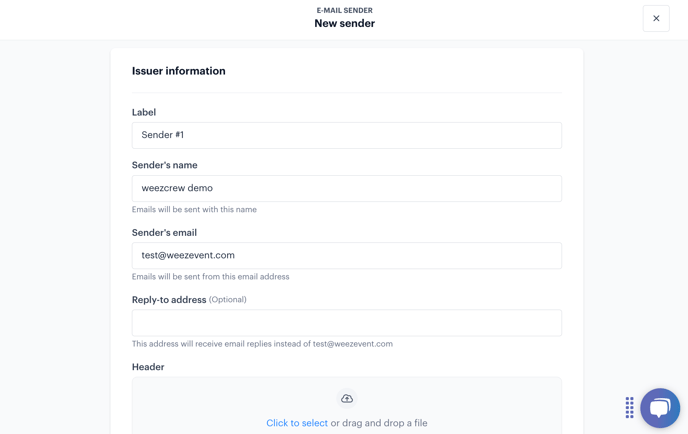The height and width of the screenshot is (434, 688).
Task: Open file picker via Click to select
Action: pos(297,423)
